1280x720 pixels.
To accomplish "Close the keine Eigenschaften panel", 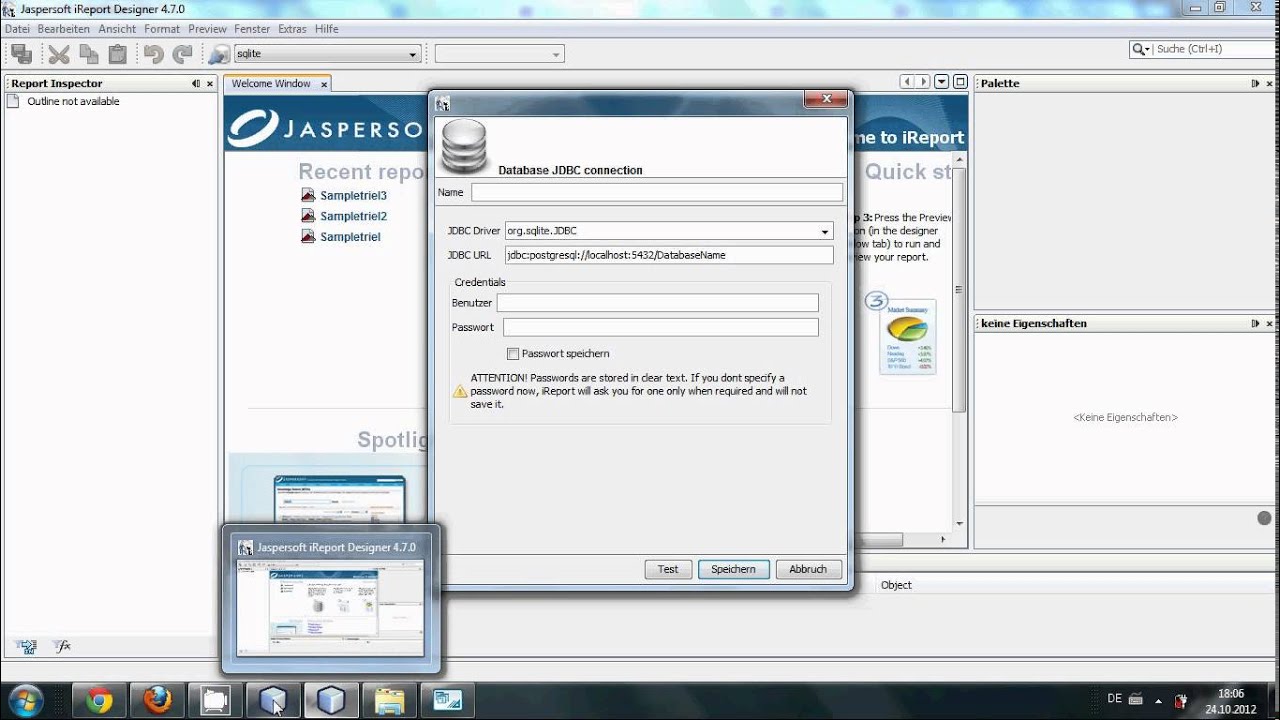I will 1270,324.
